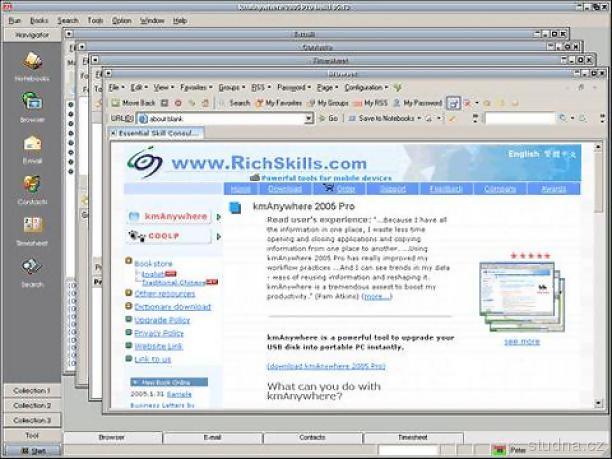Open the main Books menu
The image size is (612, 459).
click(x=39, y=20)
